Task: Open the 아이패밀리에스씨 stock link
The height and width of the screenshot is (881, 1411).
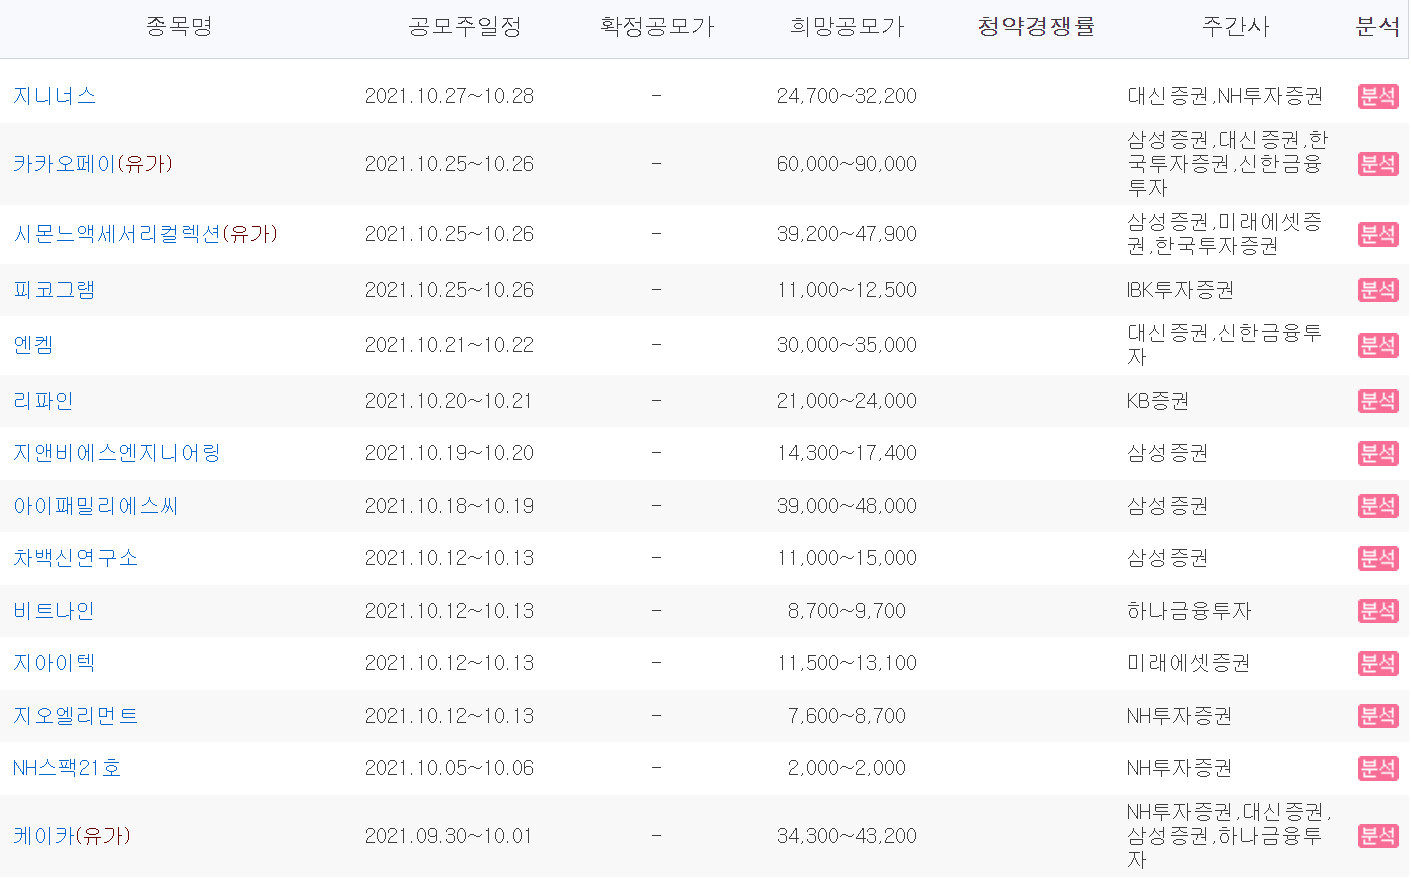Action: coord(96,506)
